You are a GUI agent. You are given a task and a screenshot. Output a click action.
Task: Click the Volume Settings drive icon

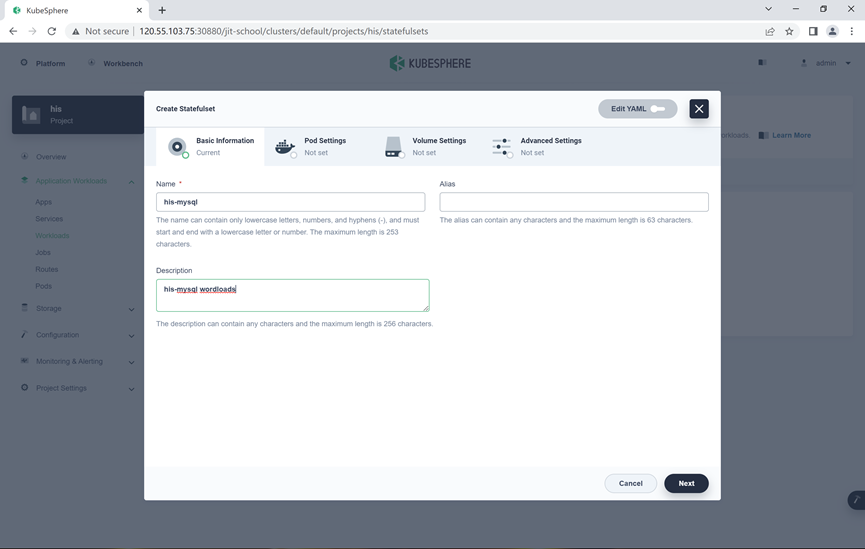click(393, 147)
